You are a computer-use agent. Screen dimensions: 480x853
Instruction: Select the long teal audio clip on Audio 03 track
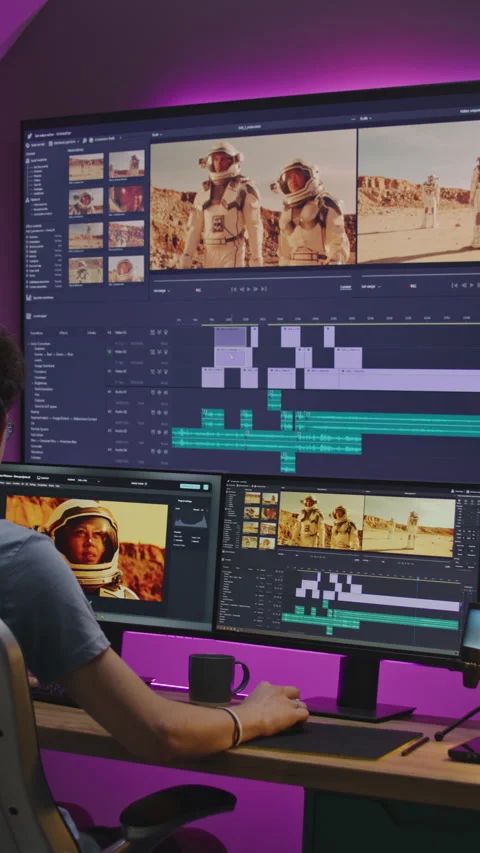point(267,443)
